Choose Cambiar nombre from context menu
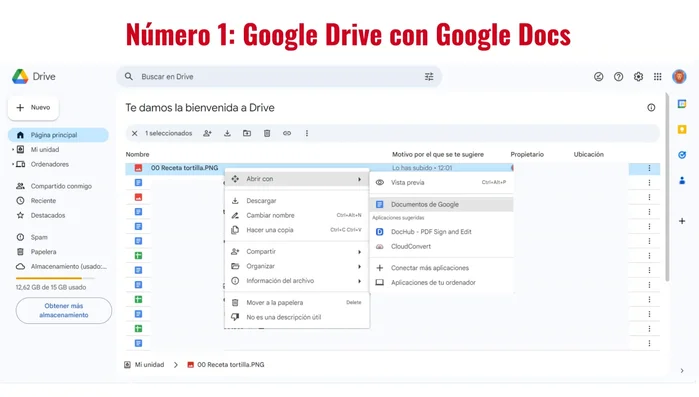The height and width of the screenshot is (397, 699). [x=297, y=216]
